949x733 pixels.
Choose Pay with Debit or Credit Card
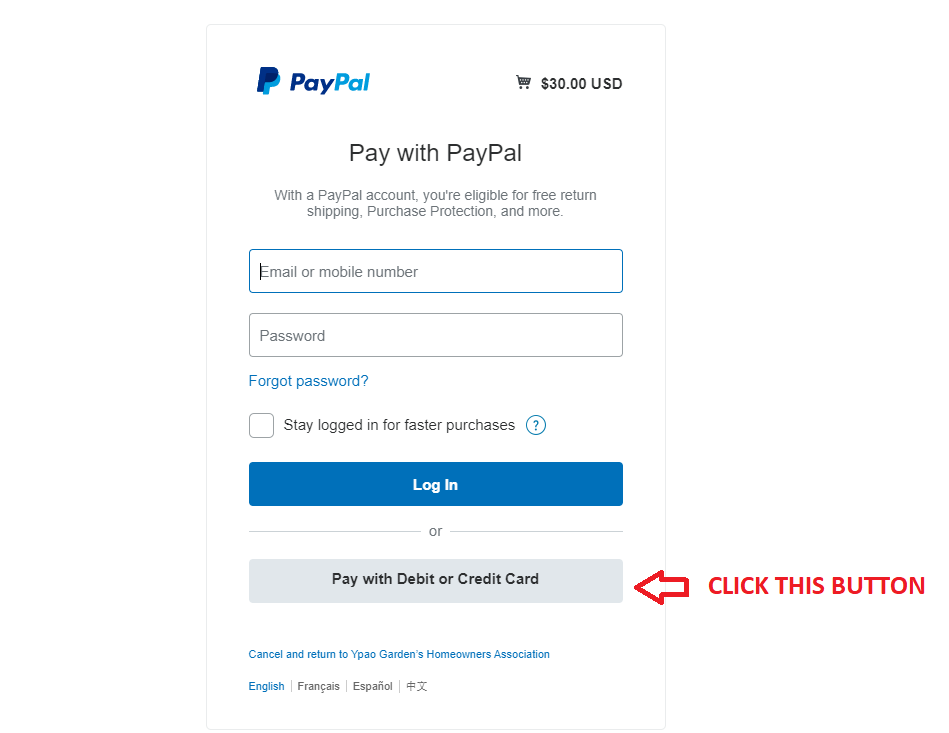(x=435, y=580)
